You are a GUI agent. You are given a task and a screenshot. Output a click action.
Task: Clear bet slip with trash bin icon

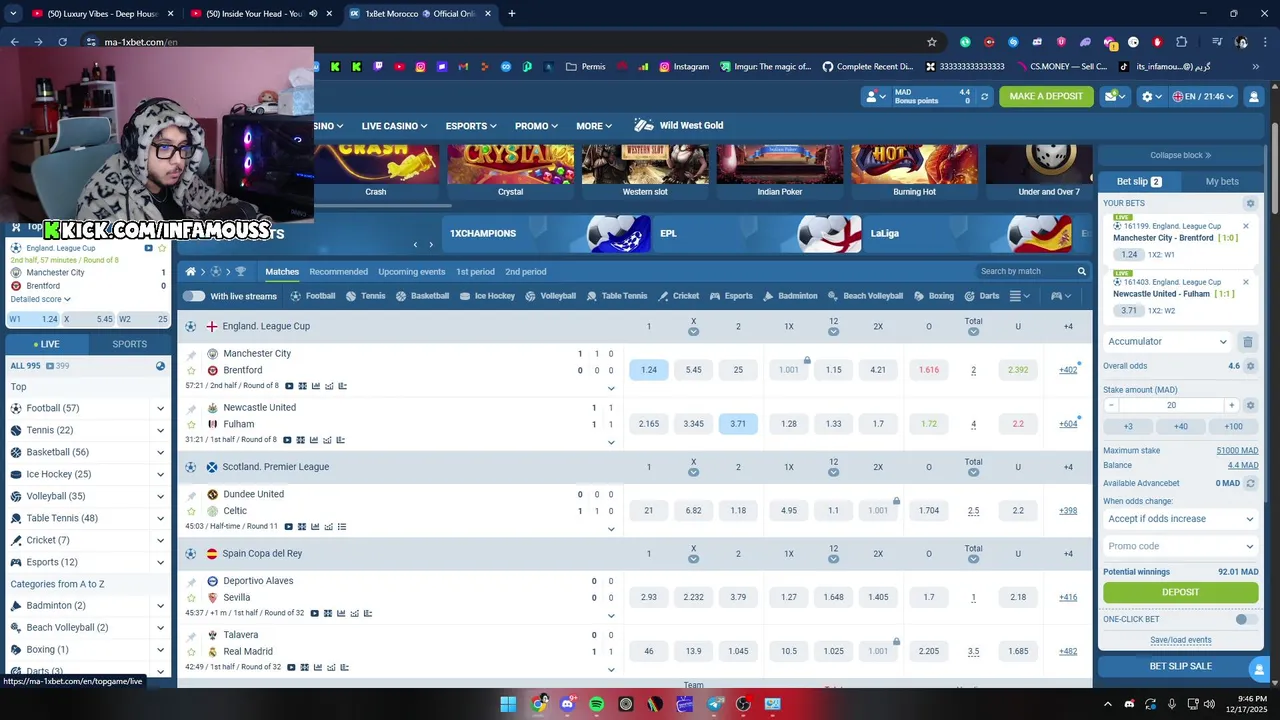click(1248, 342)
